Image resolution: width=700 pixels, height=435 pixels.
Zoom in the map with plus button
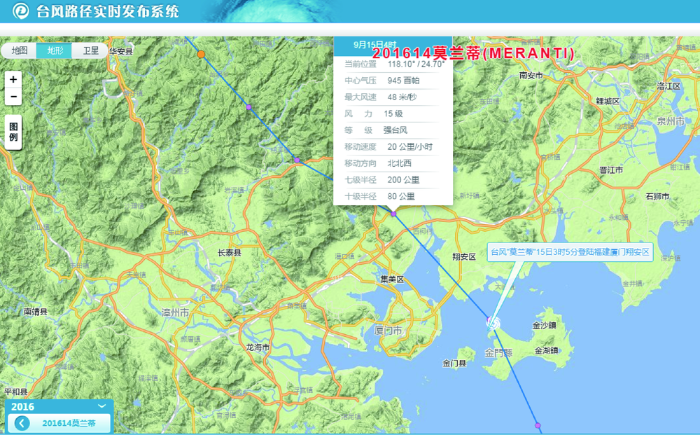13,78
